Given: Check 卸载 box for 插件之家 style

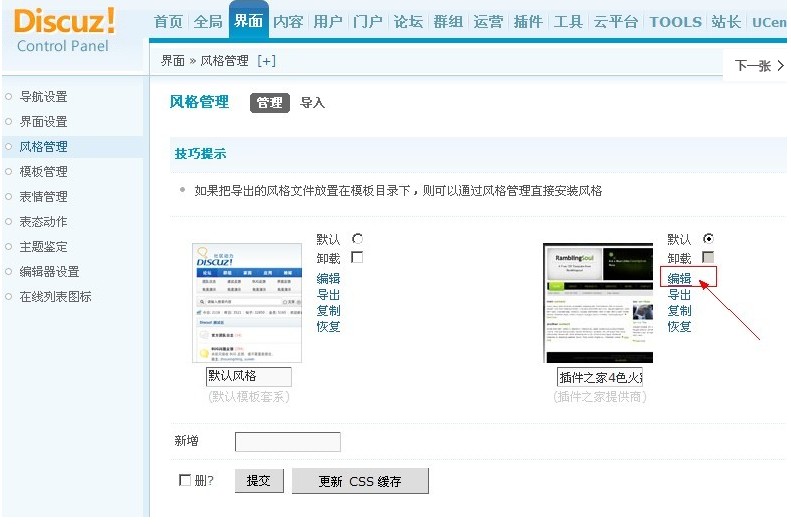Looking at the screenshot, I should click(x=708, y=257).
